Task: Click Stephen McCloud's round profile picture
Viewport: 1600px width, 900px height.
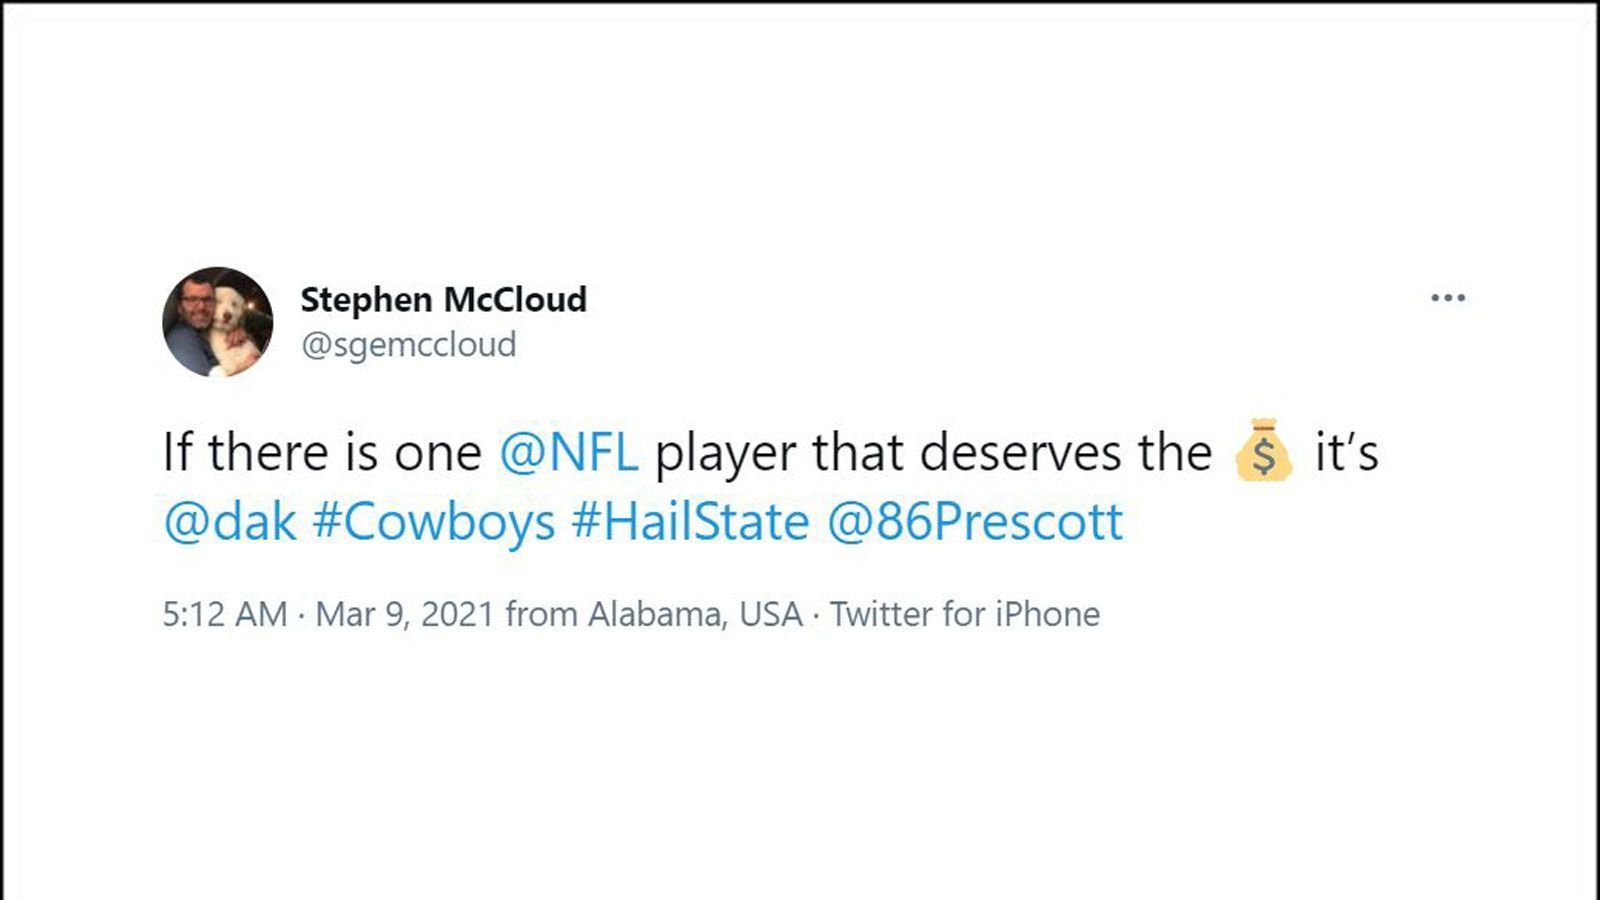Action: [x=217, y=322]
